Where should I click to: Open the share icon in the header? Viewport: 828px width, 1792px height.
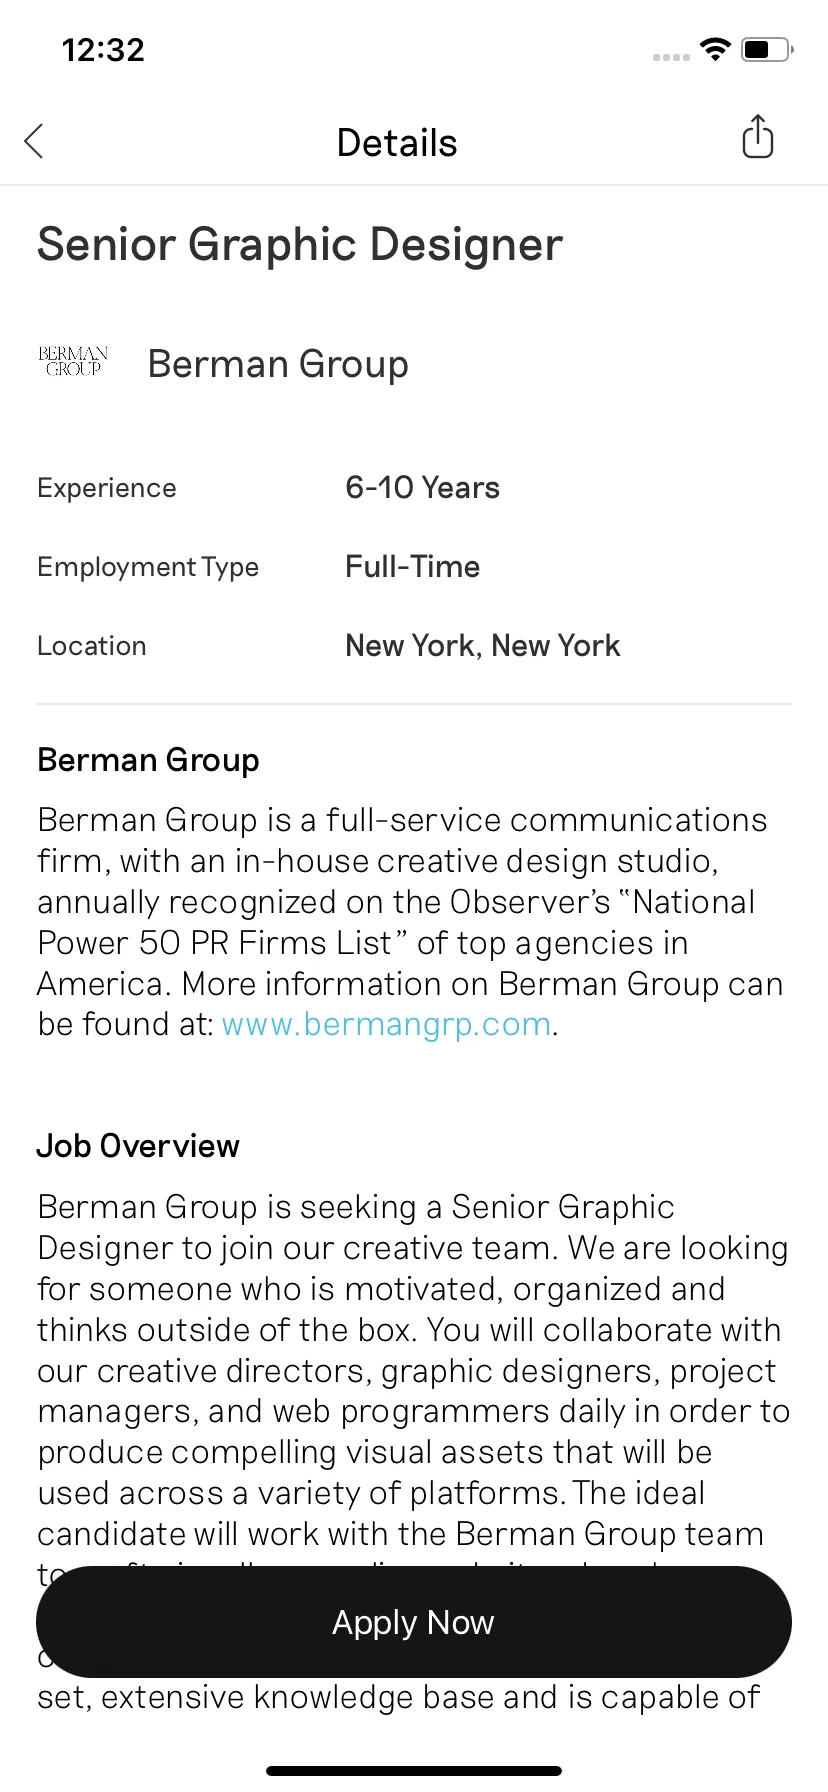758,137
